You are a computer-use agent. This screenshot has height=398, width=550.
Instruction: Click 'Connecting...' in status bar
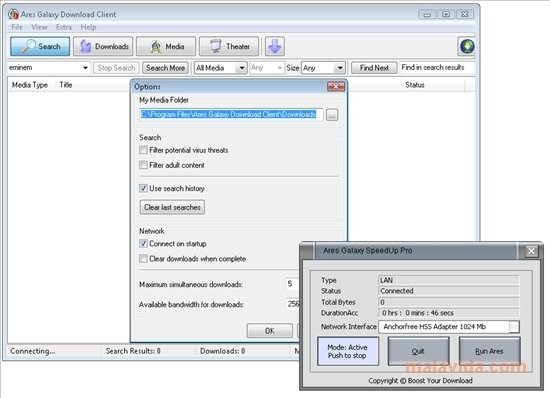[x=32, y=351]
